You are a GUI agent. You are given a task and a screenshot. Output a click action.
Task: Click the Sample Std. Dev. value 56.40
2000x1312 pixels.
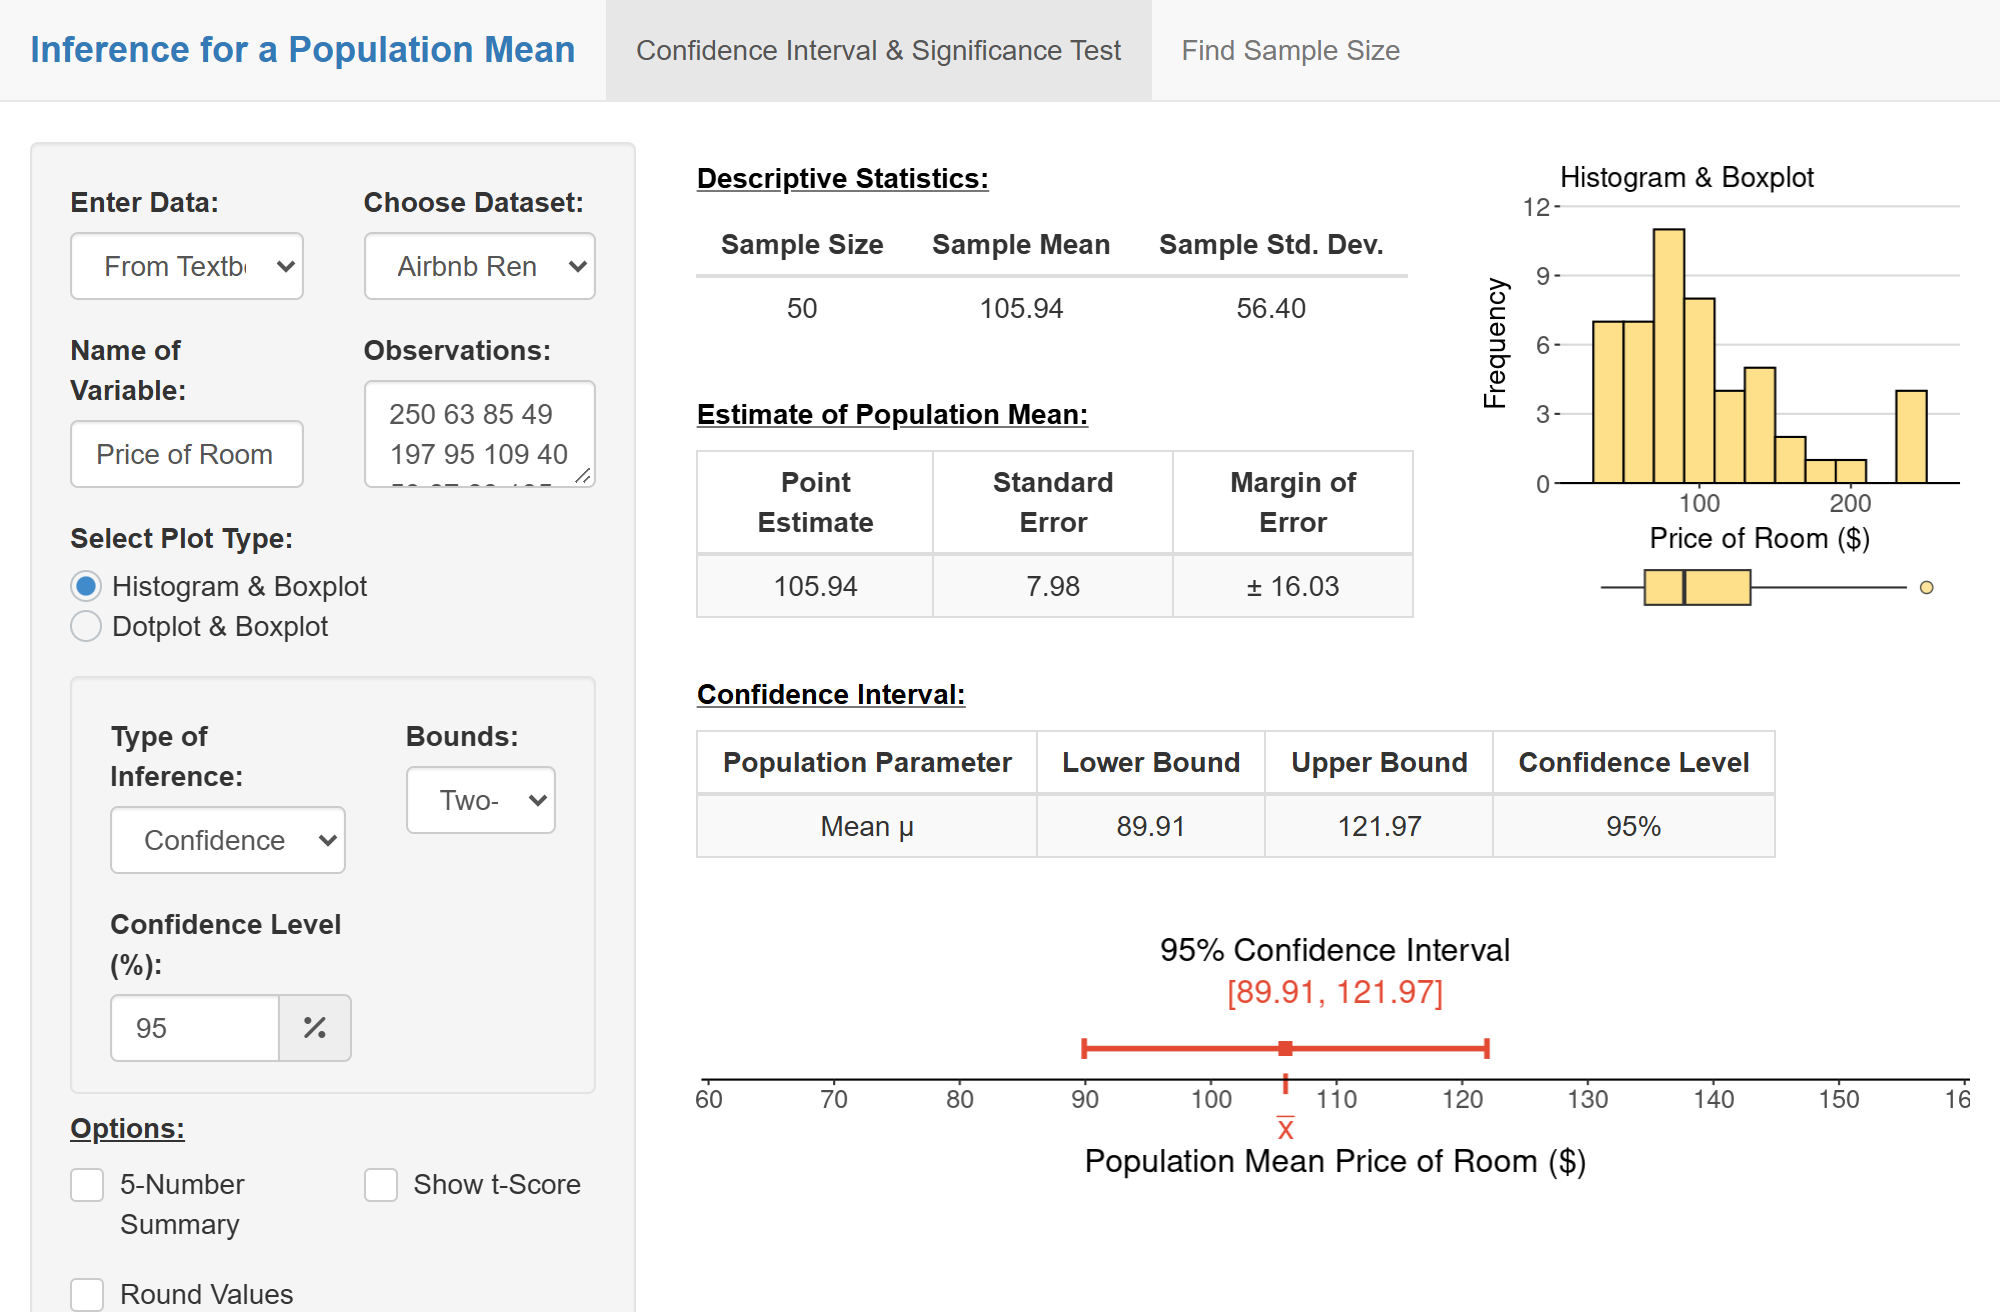point(1271,308)
